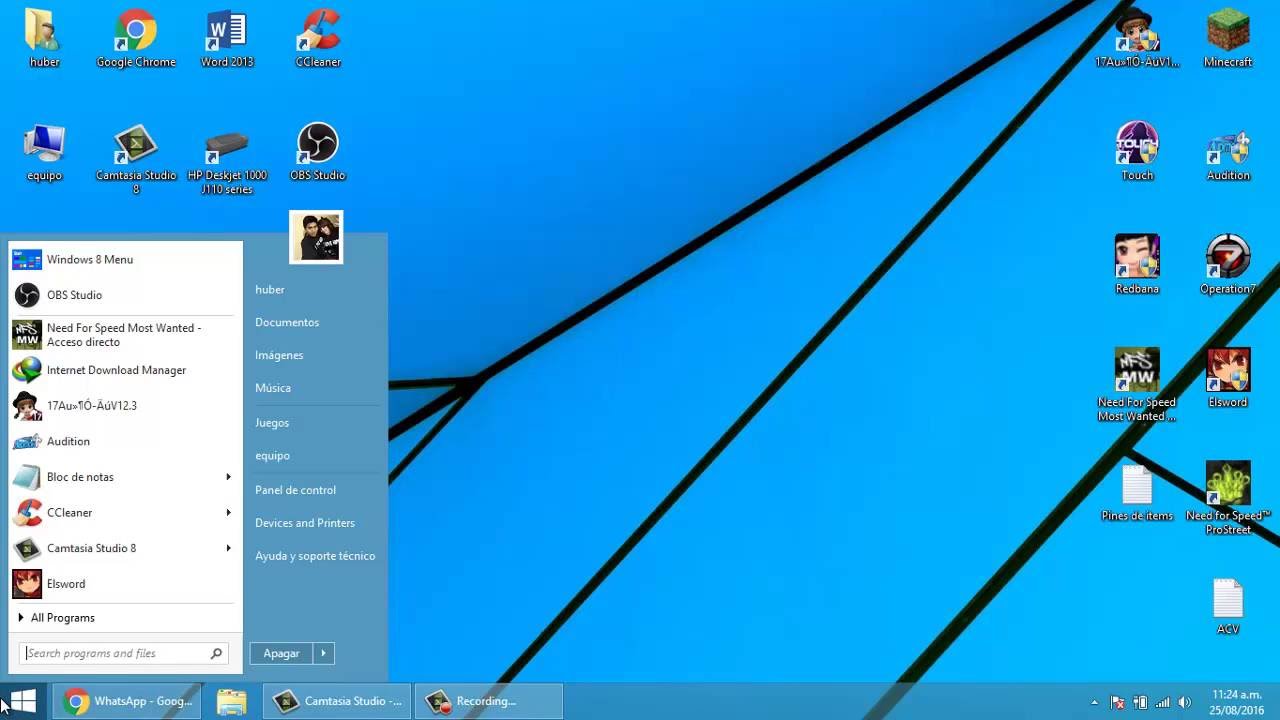
Task: Click the Apagar button
Action: click(281, 653)
